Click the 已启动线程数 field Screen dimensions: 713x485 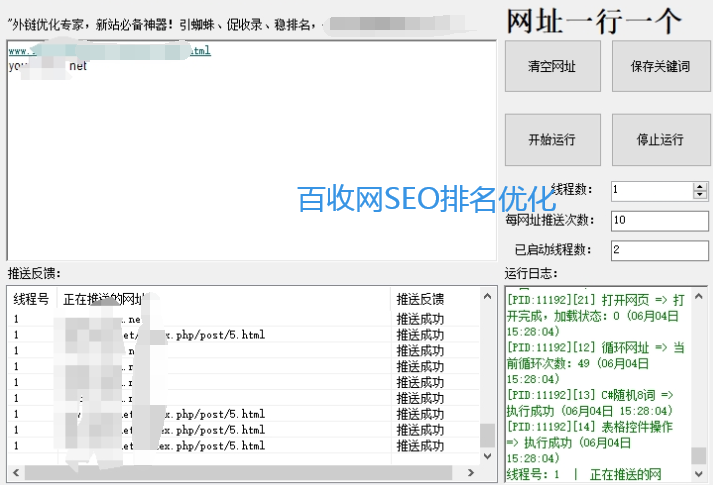pos(659,250)
